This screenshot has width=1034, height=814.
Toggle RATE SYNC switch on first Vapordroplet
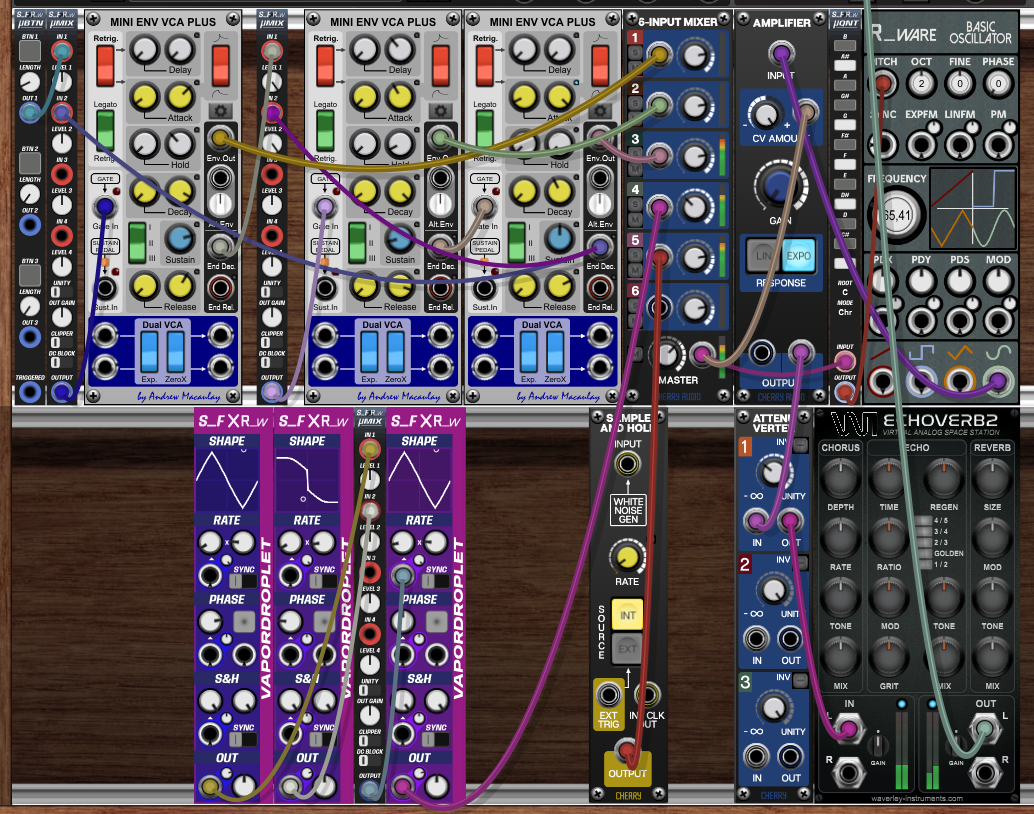[243, 581]
